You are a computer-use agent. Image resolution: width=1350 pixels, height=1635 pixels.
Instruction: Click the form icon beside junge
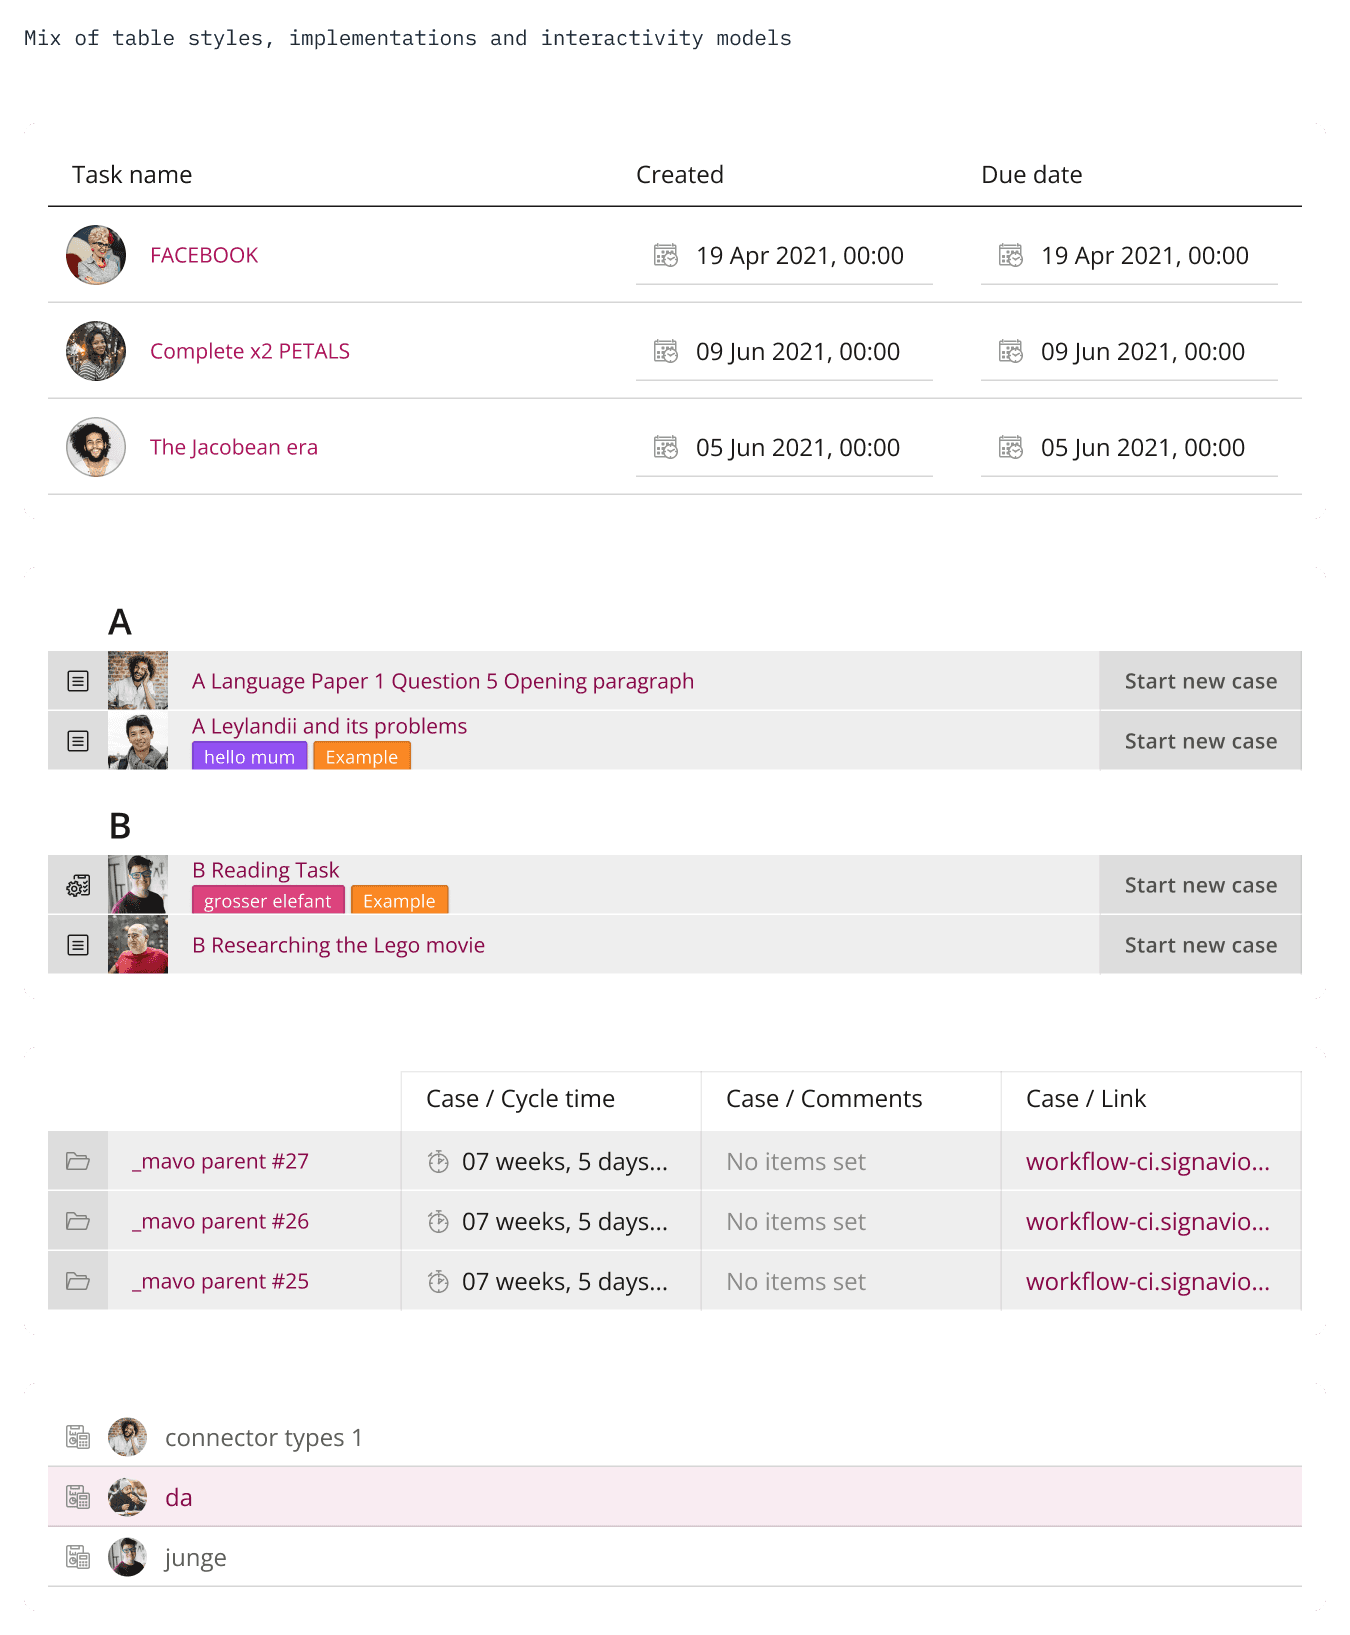78,1557
